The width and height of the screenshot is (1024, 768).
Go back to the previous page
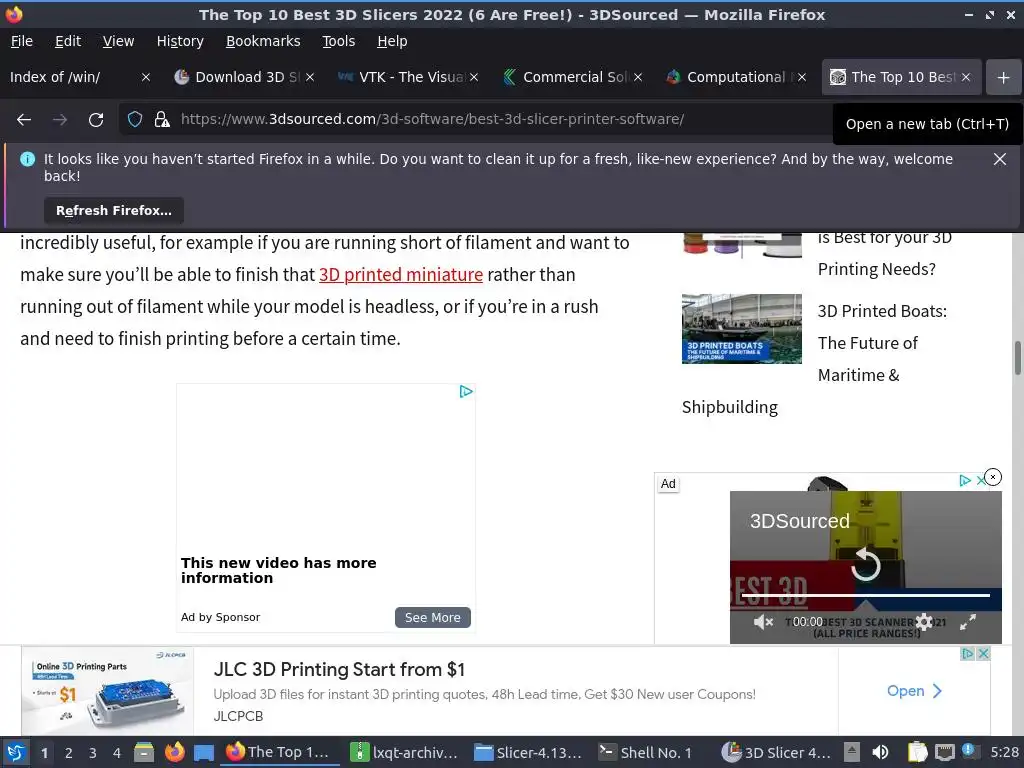24,120
